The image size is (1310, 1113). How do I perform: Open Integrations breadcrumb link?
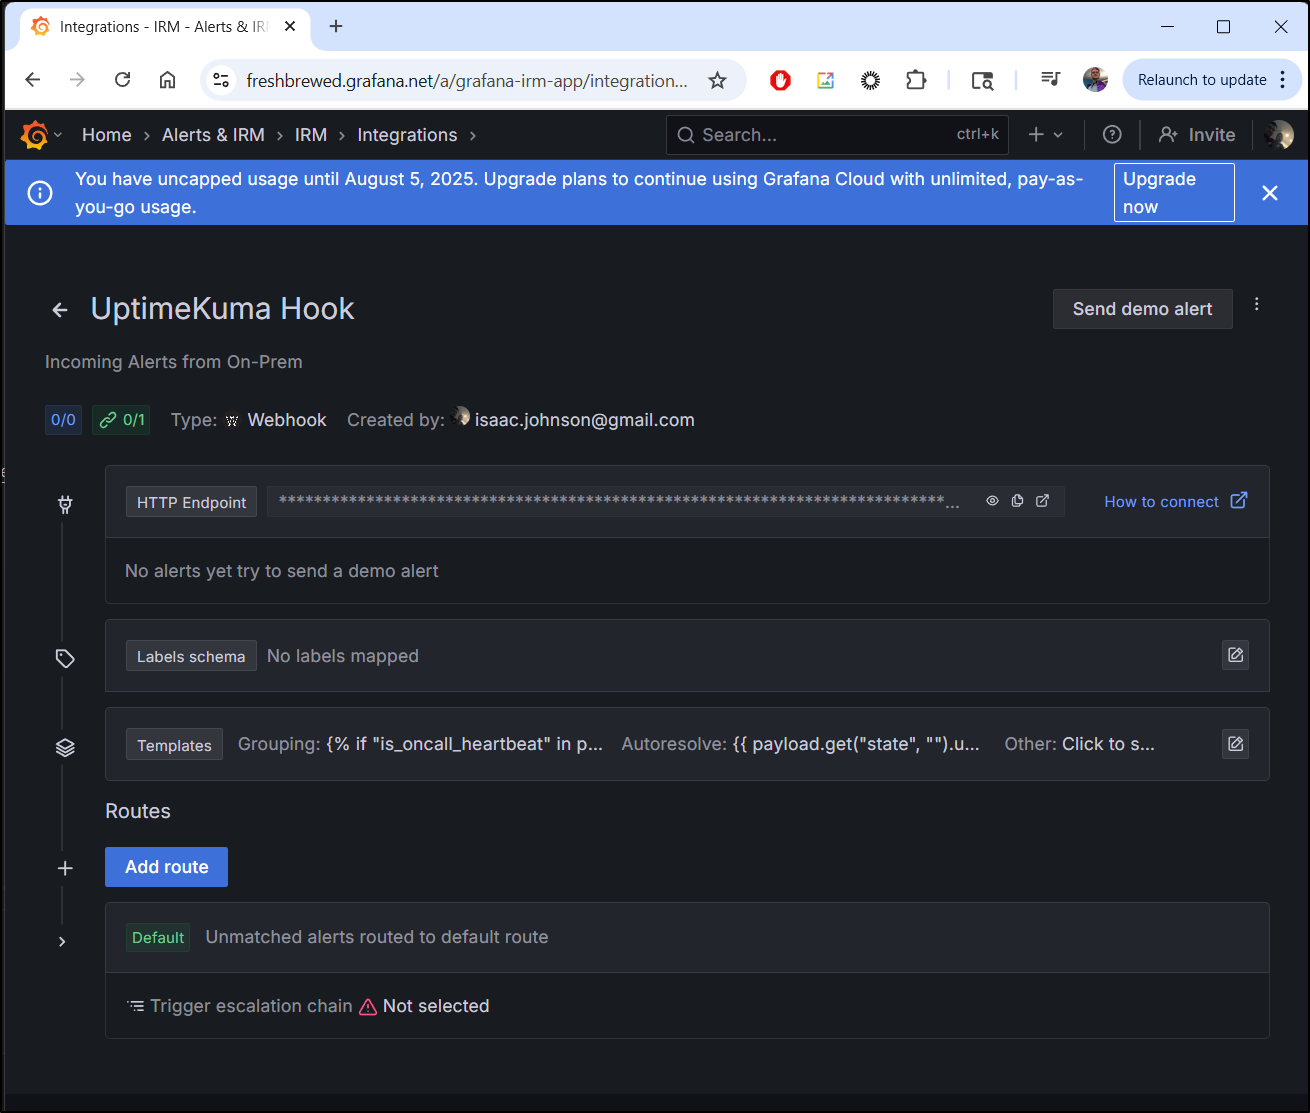coord(407,135)
